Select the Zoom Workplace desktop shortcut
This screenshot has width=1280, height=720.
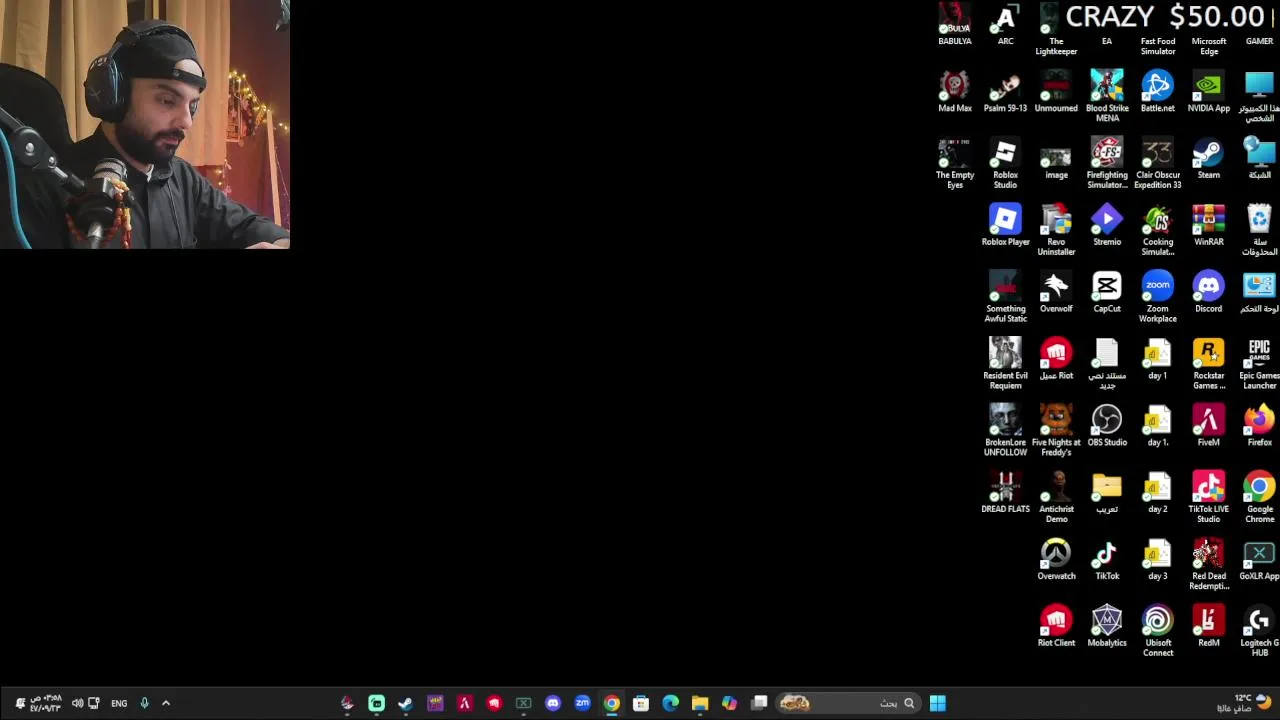point(1157,297)
